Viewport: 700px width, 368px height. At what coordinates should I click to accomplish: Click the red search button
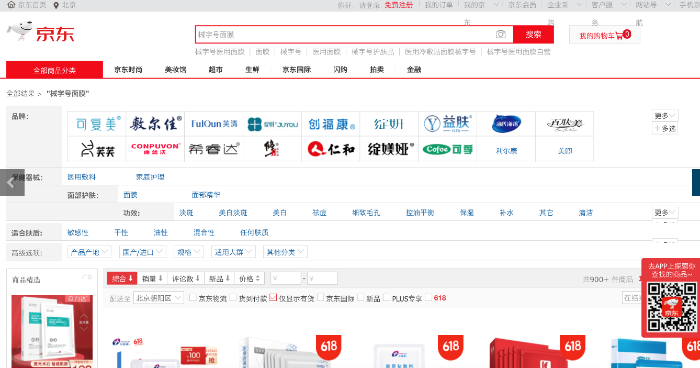[533, 34]
